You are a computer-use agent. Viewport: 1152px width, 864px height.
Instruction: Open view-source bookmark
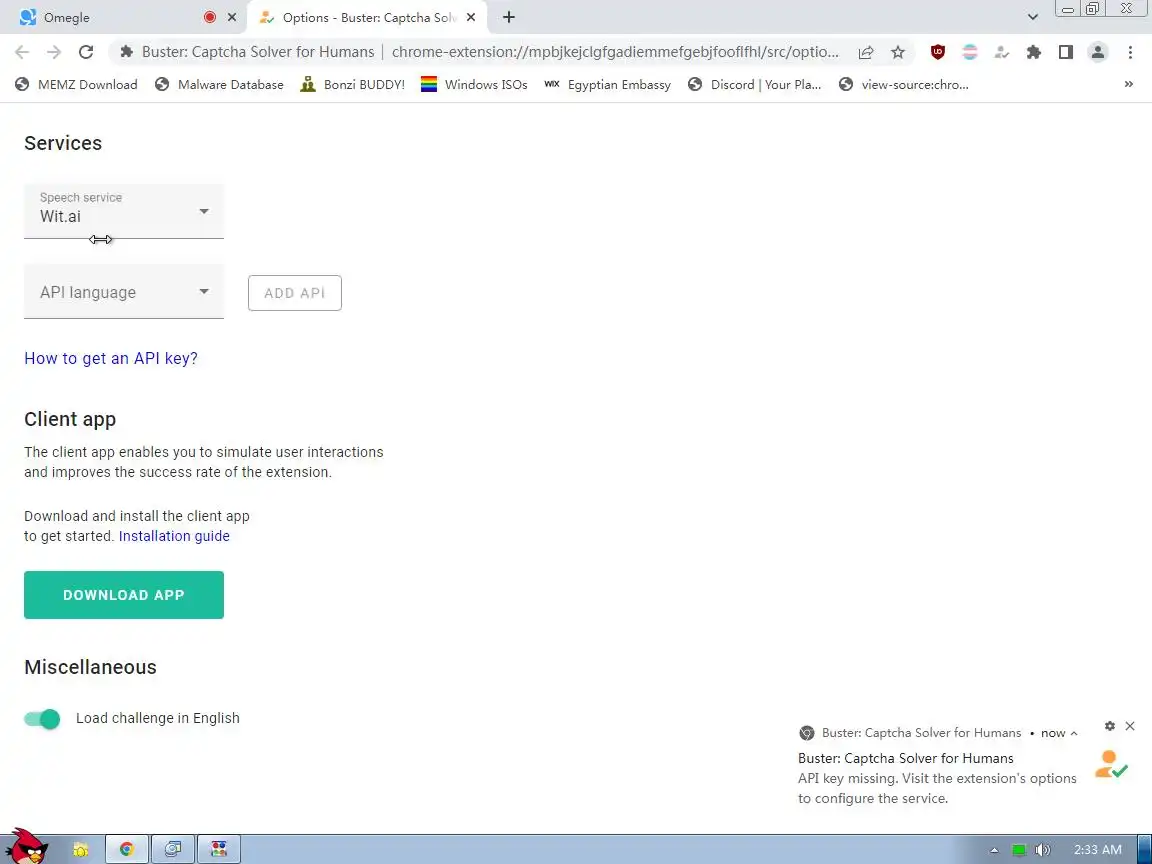(x=904, y=84)
